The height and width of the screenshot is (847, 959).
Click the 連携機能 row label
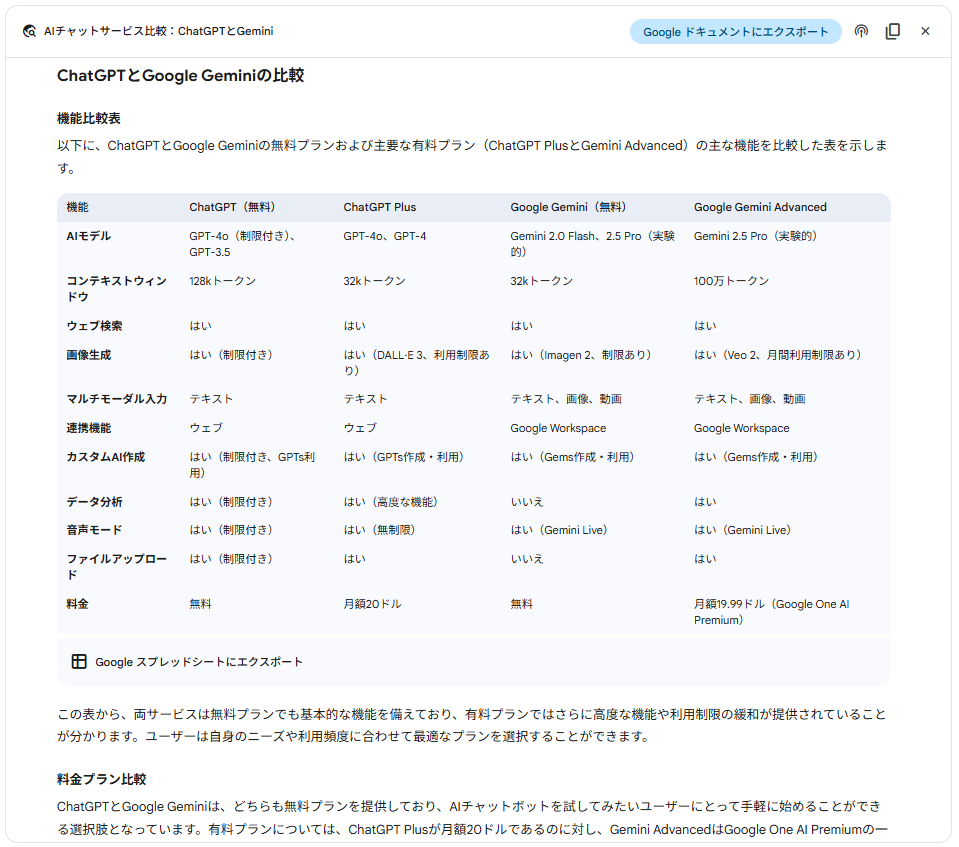tap(89, 428)
